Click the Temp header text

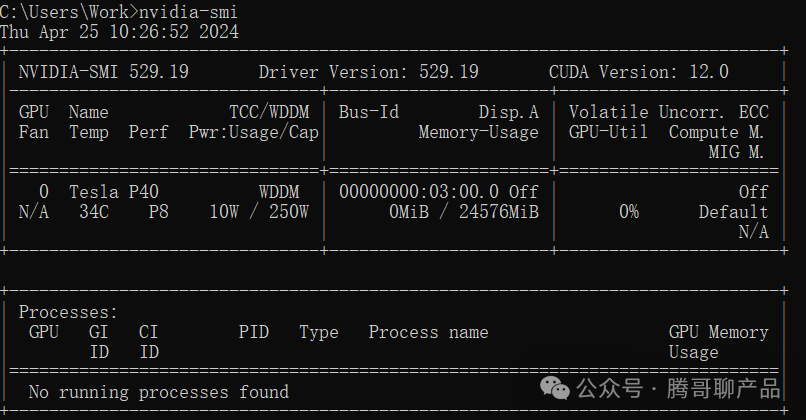click(x=89, y=132)
